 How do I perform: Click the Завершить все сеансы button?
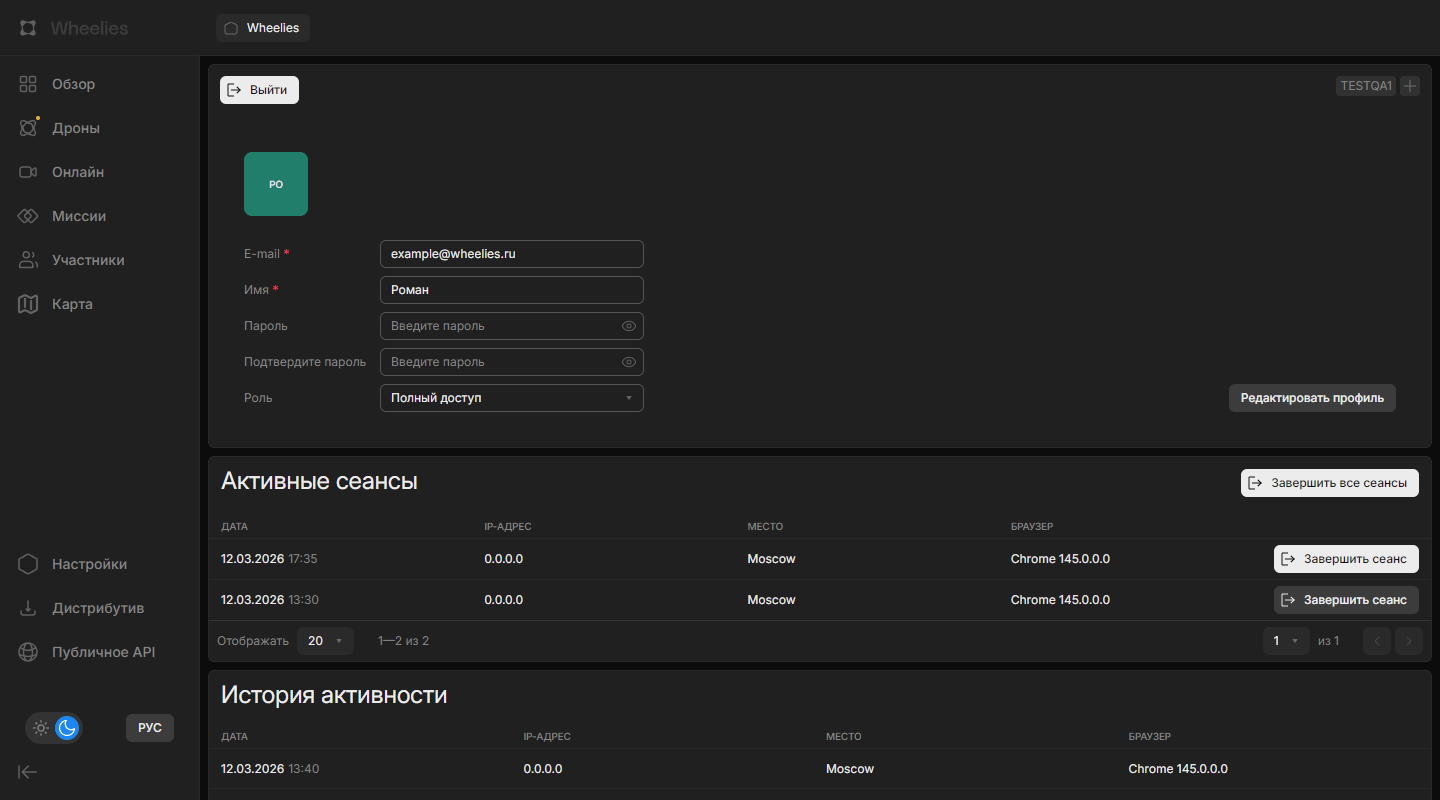[x=1329, y=483]
